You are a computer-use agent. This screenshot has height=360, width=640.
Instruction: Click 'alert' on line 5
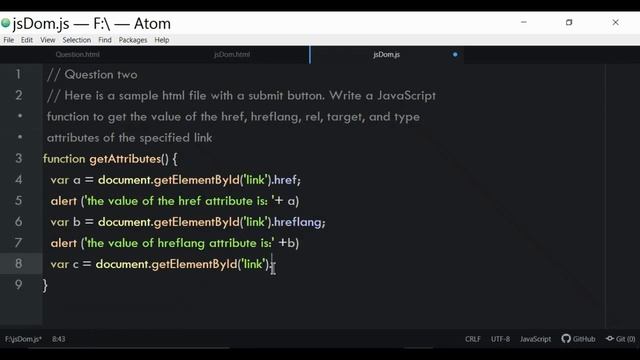(64, 201)
